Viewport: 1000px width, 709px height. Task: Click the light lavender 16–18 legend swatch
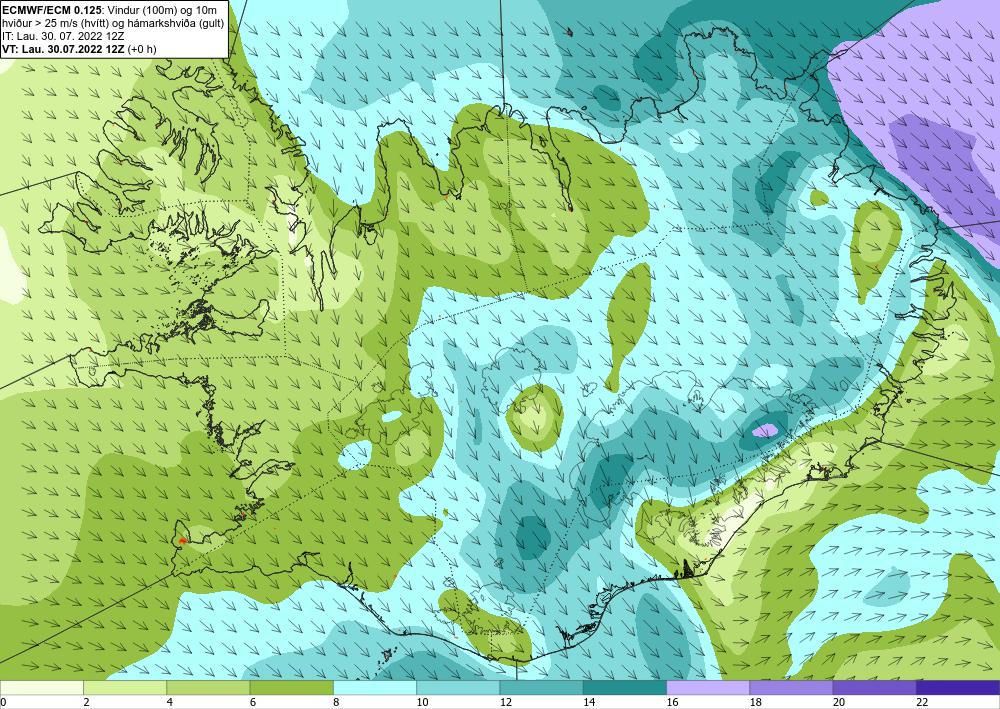708,688
